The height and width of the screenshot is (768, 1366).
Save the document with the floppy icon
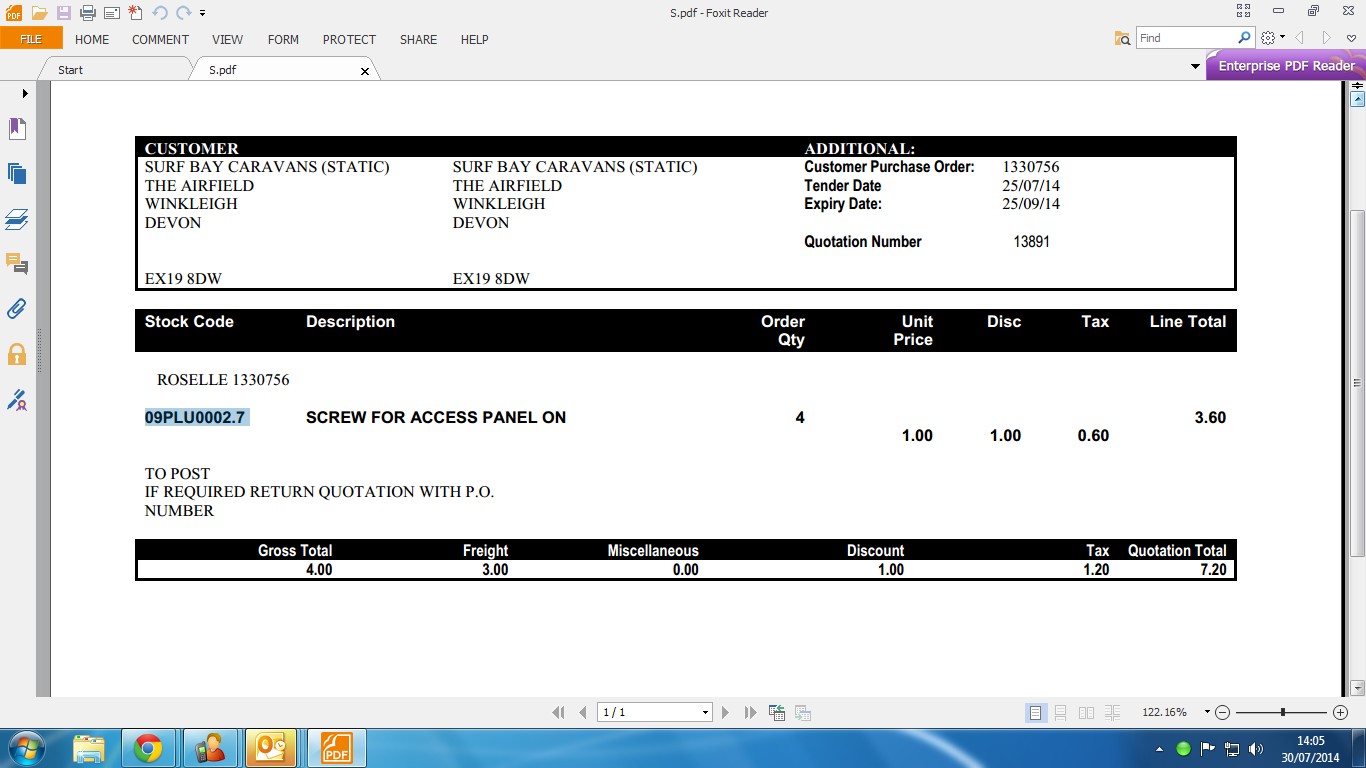(x=64, y=13)
